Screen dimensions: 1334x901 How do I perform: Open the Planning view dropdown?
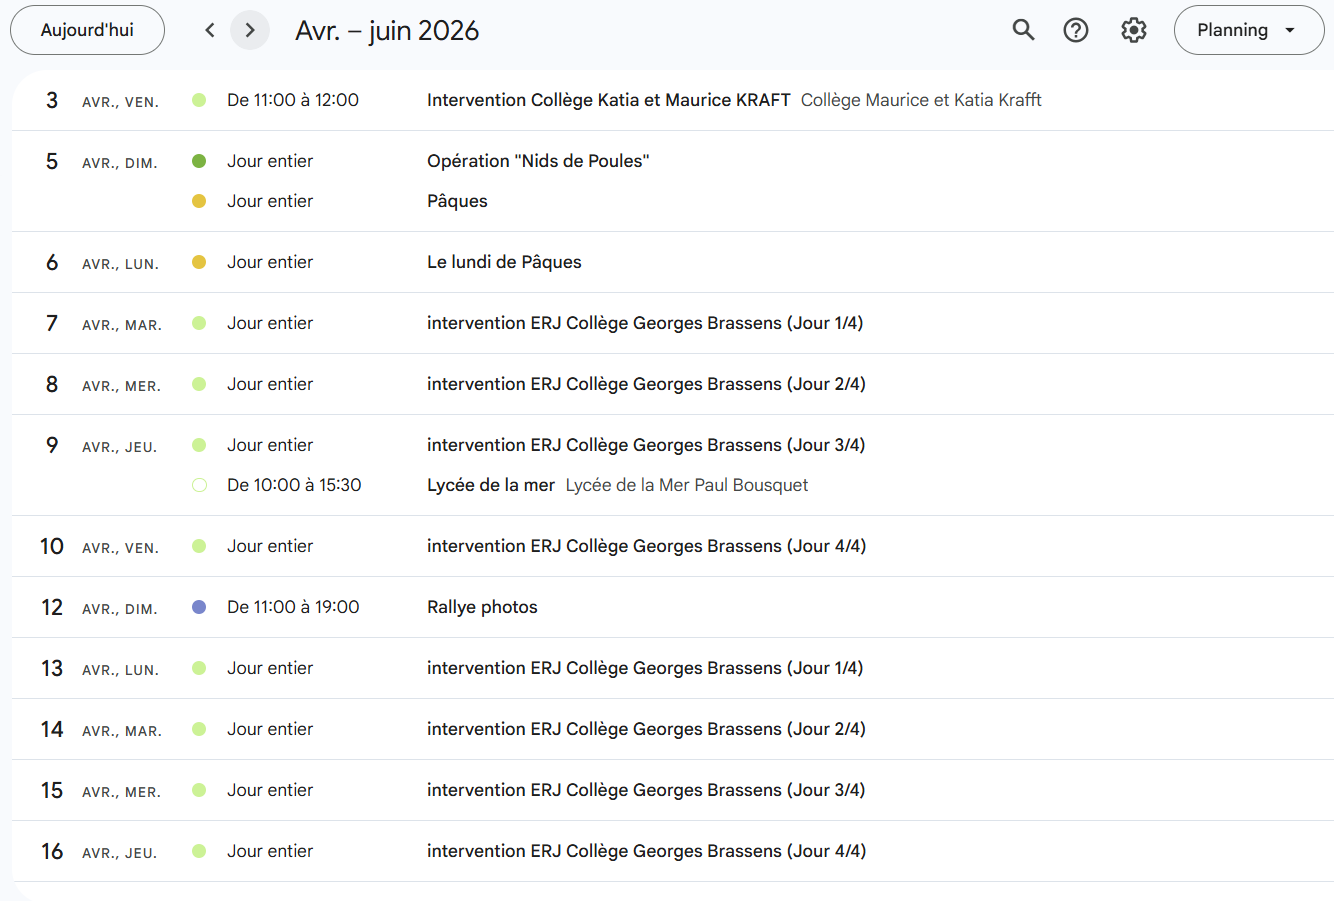coord(1248,30)
